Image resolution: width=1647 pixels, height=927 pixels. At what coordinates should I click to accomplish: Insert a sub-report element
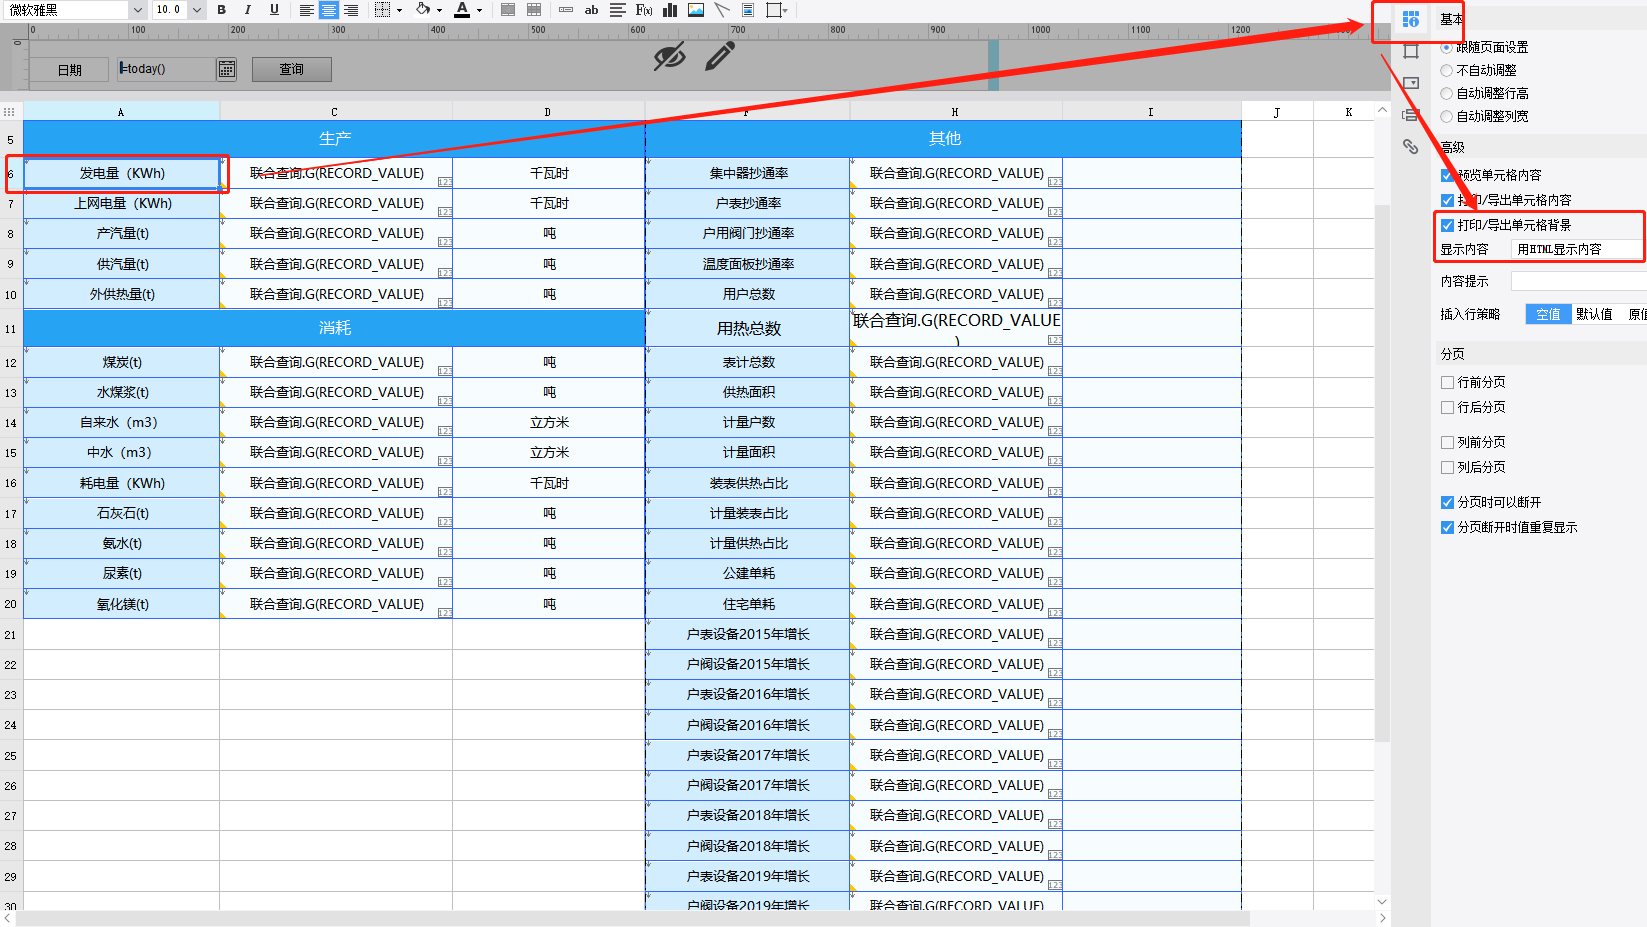pos(748,10)
